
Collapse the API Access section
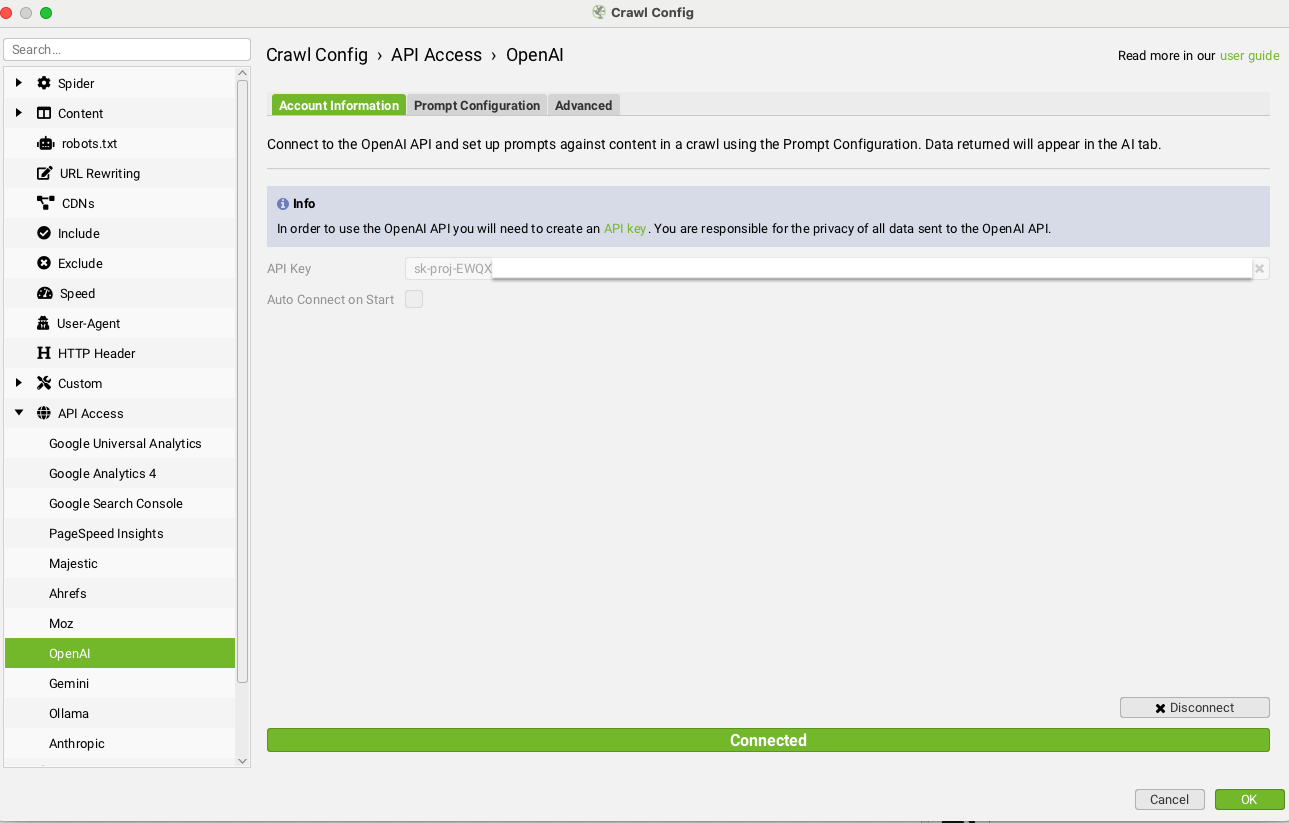tap(17, 413)
